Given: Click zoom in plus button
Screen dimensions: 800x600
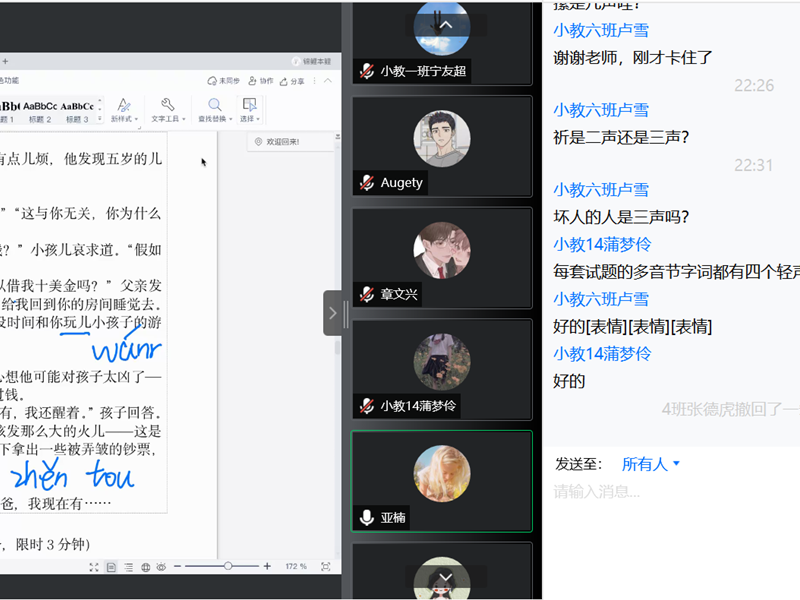Looking at the screenshot, I should 267,567.
